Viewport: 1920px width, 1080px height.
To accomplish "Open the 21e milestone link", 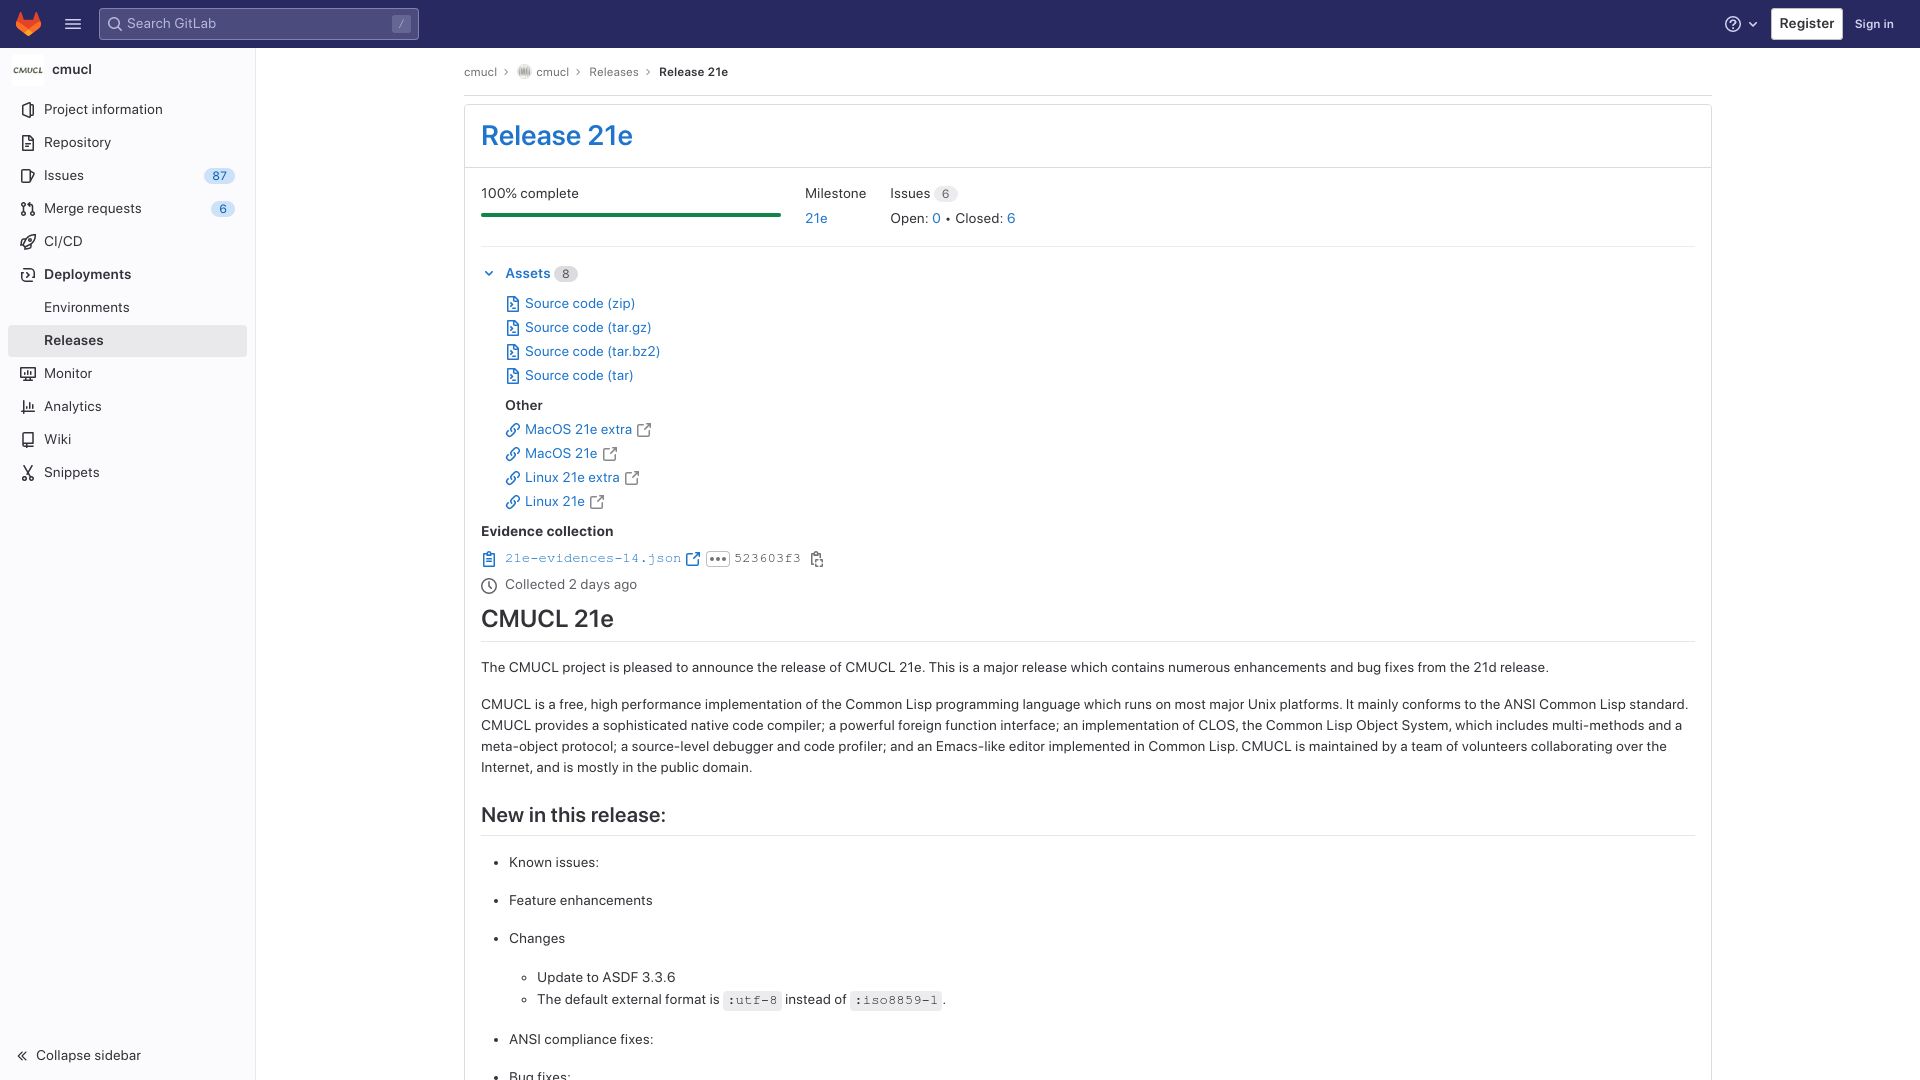I will tap(816, 219).
